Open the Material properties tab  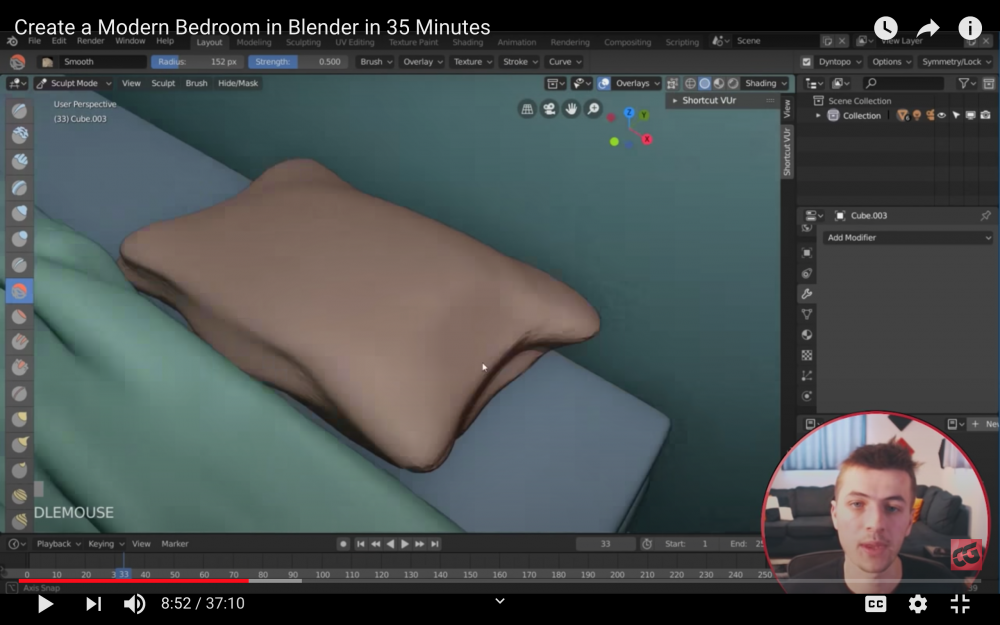pyautogui.click(x=807, y=335)
